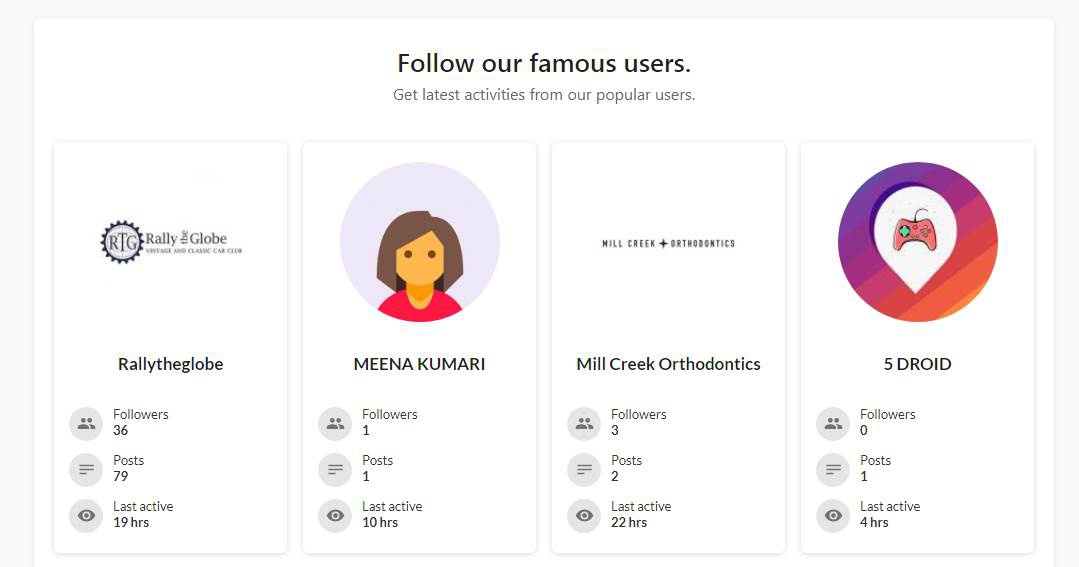Click the posts icon on 5 DROID card
The image size is (1079, 567).
click(833, 469)
